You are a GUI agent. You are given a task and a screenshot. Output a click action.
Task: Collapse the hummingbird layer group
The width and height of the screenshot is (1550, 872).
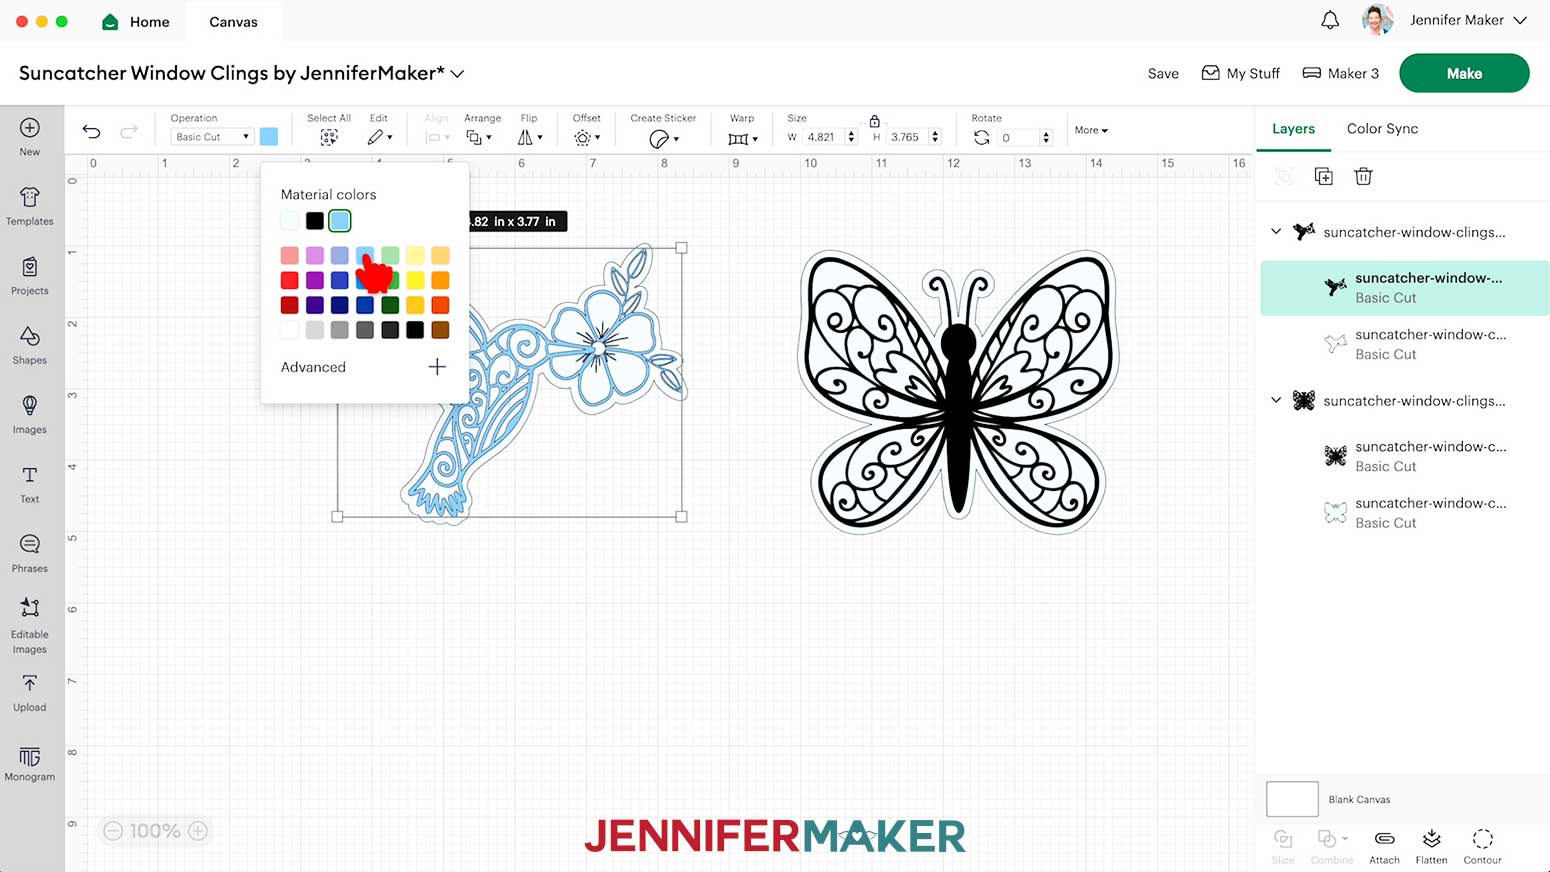coord(1276,231)
